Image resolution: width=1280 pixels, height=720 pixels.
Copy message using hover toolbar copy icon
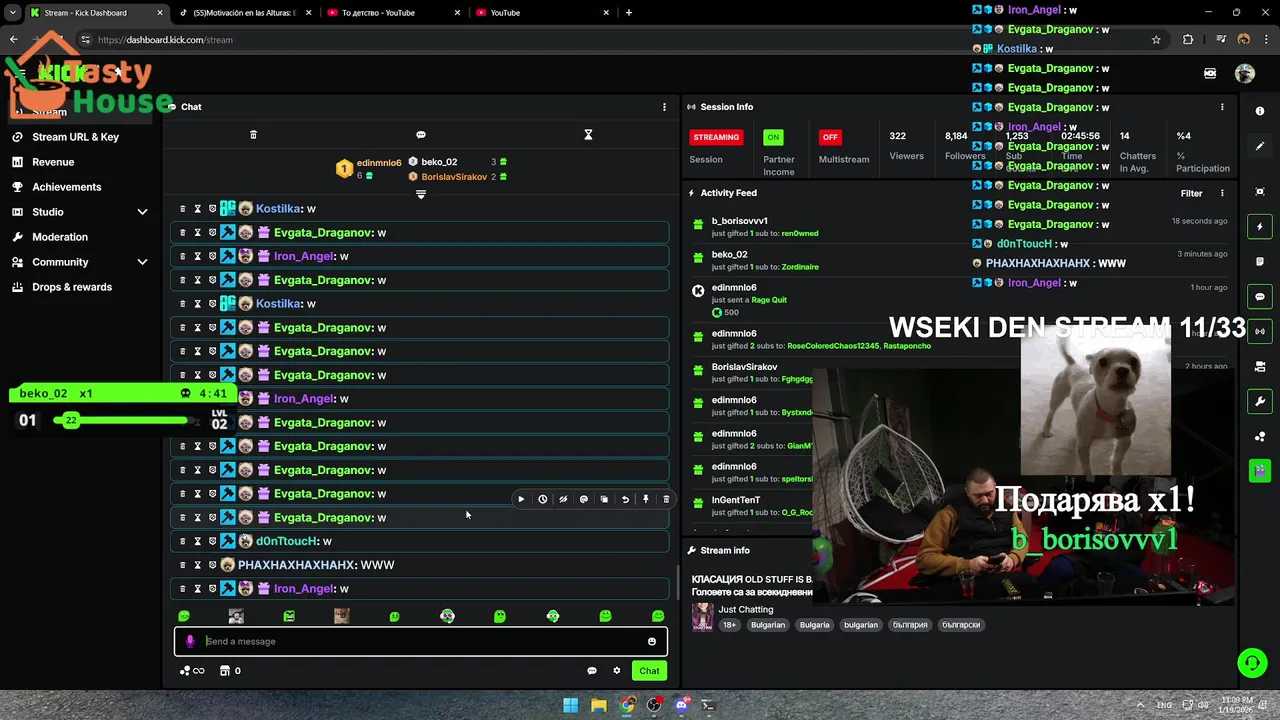604,499
